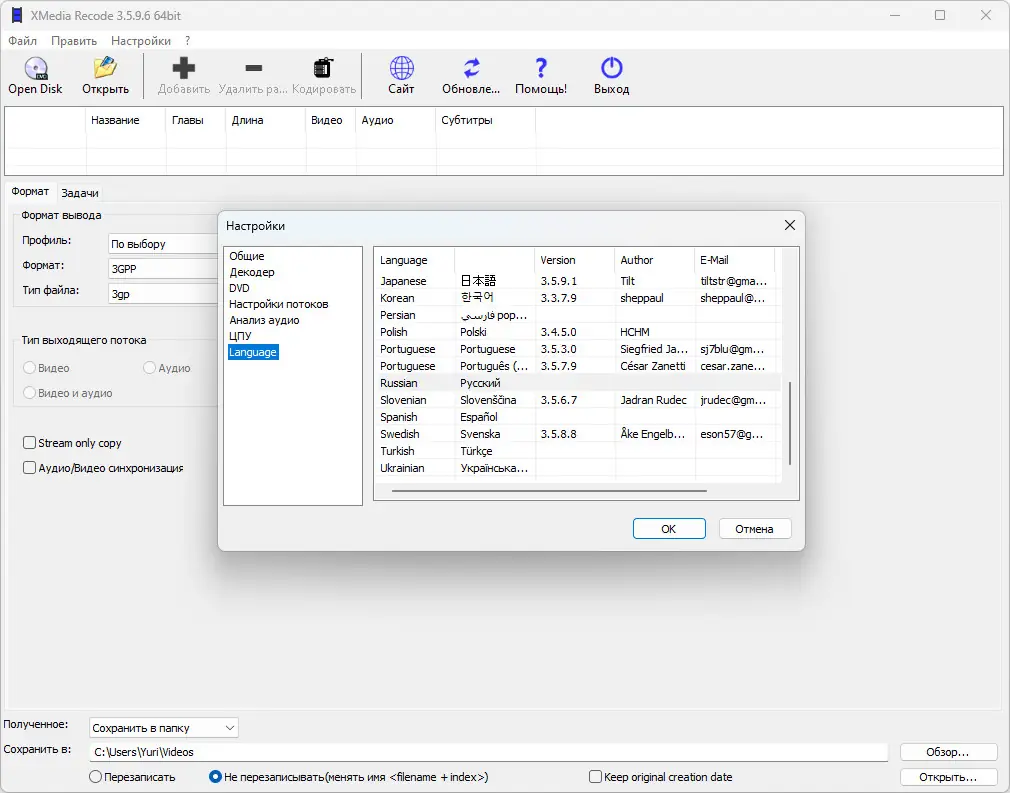The image size is (1010, 793).
Task: Select Настройки потоков in the settings list
Action: (x=278, y=304)
